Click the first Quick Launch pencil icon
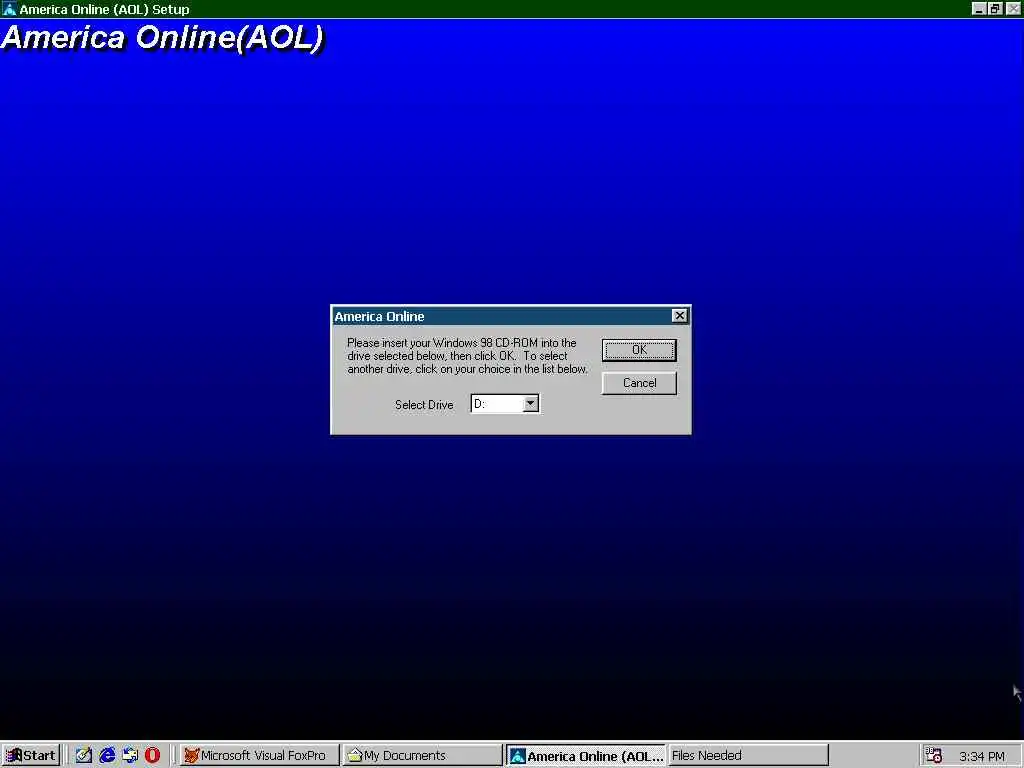Viewport: 1024px width, 768px height. click(84, 756)
